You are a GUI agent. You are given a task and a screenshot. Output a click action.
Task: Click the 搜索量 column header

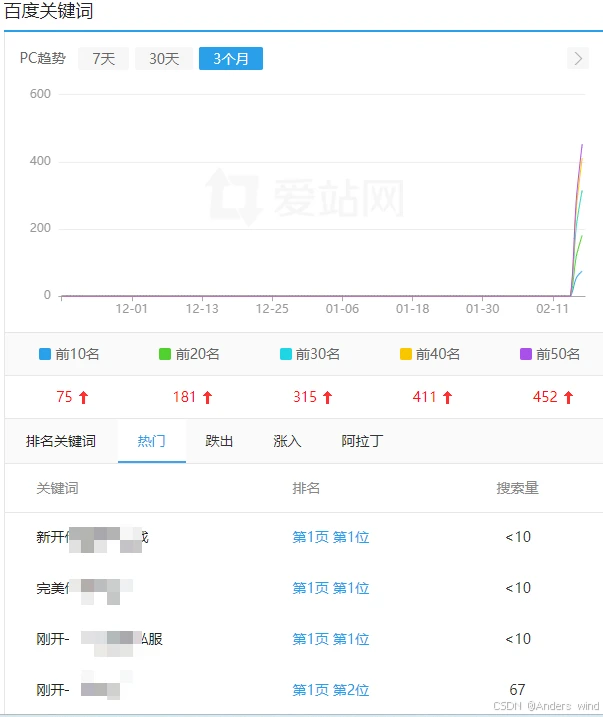tap(517, 488)
